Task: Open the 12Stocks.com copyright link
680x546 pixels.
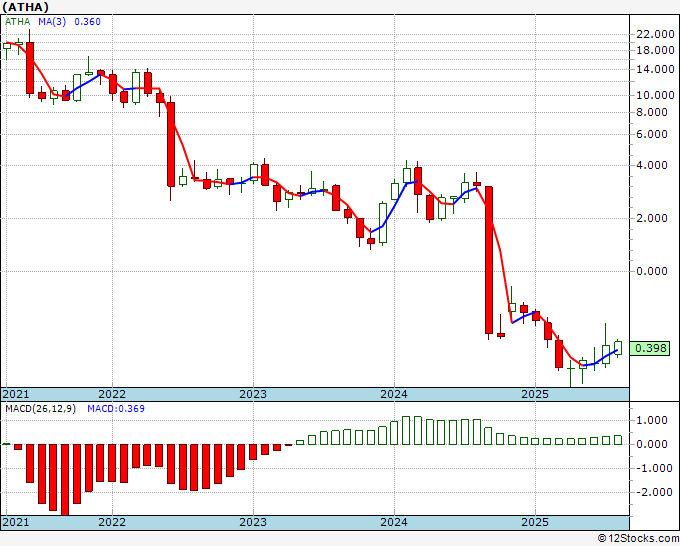Action: pyautogui.click(x=638, y=539)
